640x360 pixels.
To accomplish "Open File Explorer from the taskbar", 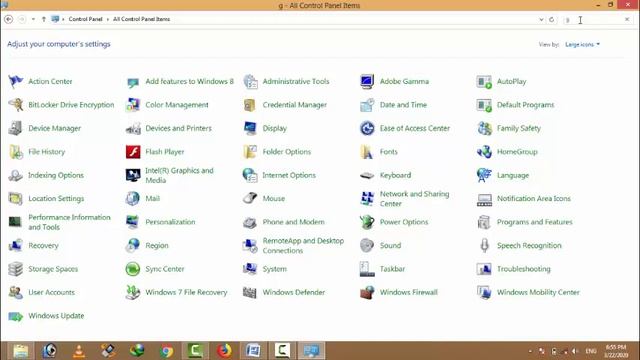I will click(x=20, y=351).
